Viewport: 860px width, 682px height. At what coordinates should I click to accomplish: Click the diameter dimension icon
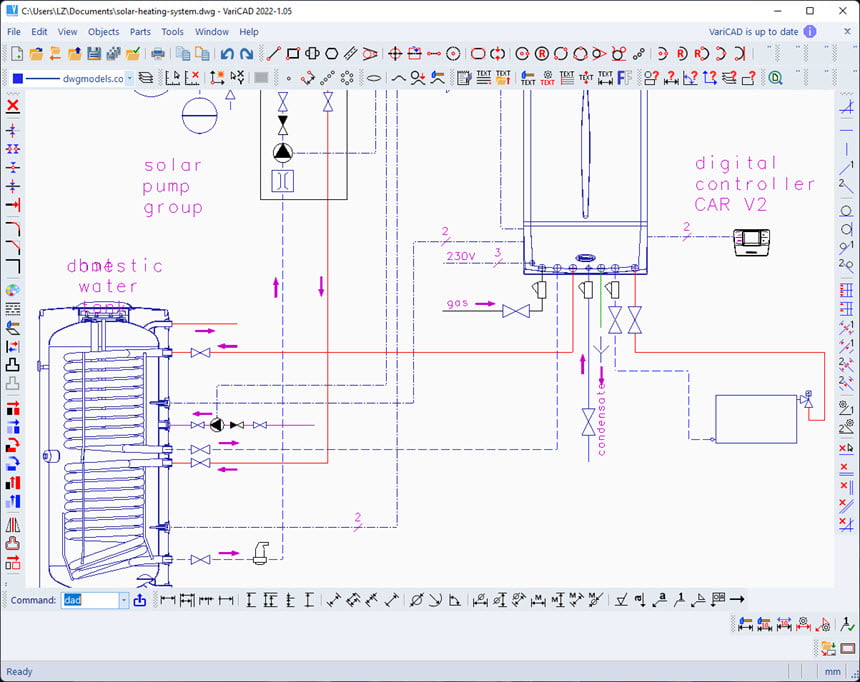pos(416,600)
